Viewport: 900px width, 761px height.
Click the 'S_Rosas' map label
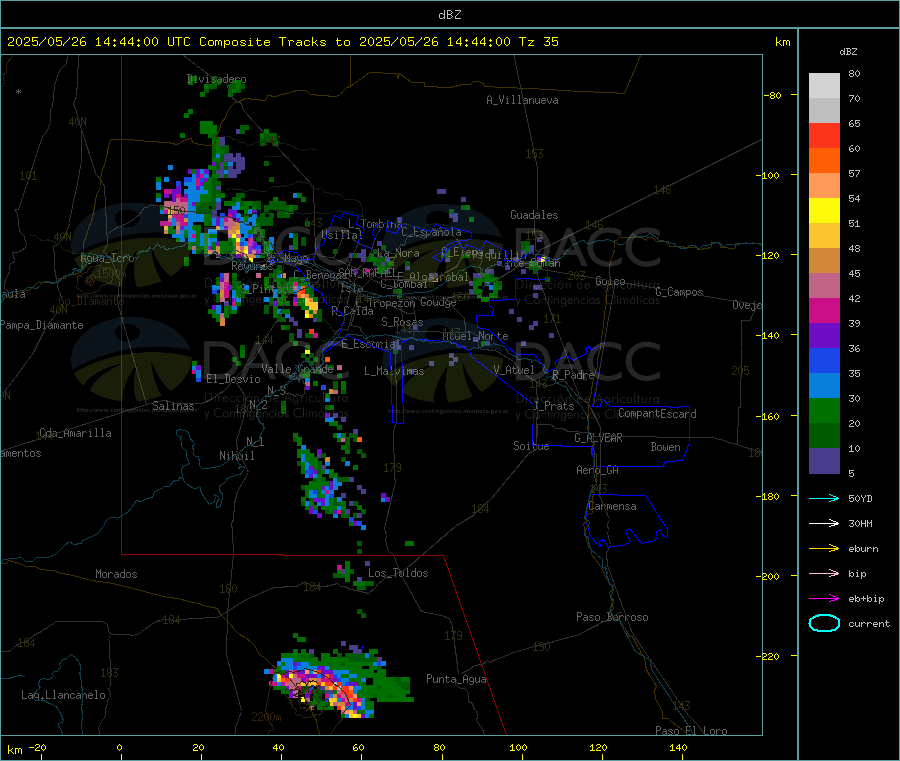[x=402, y=322]
